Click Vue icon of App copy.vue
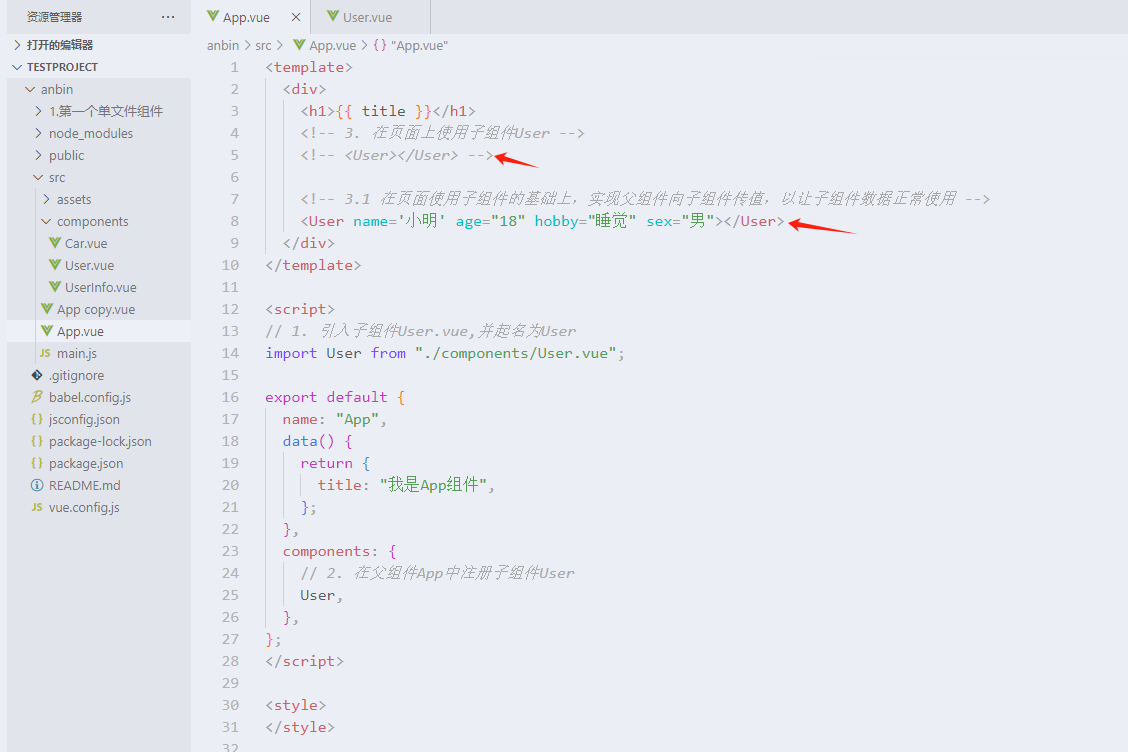 47,309
